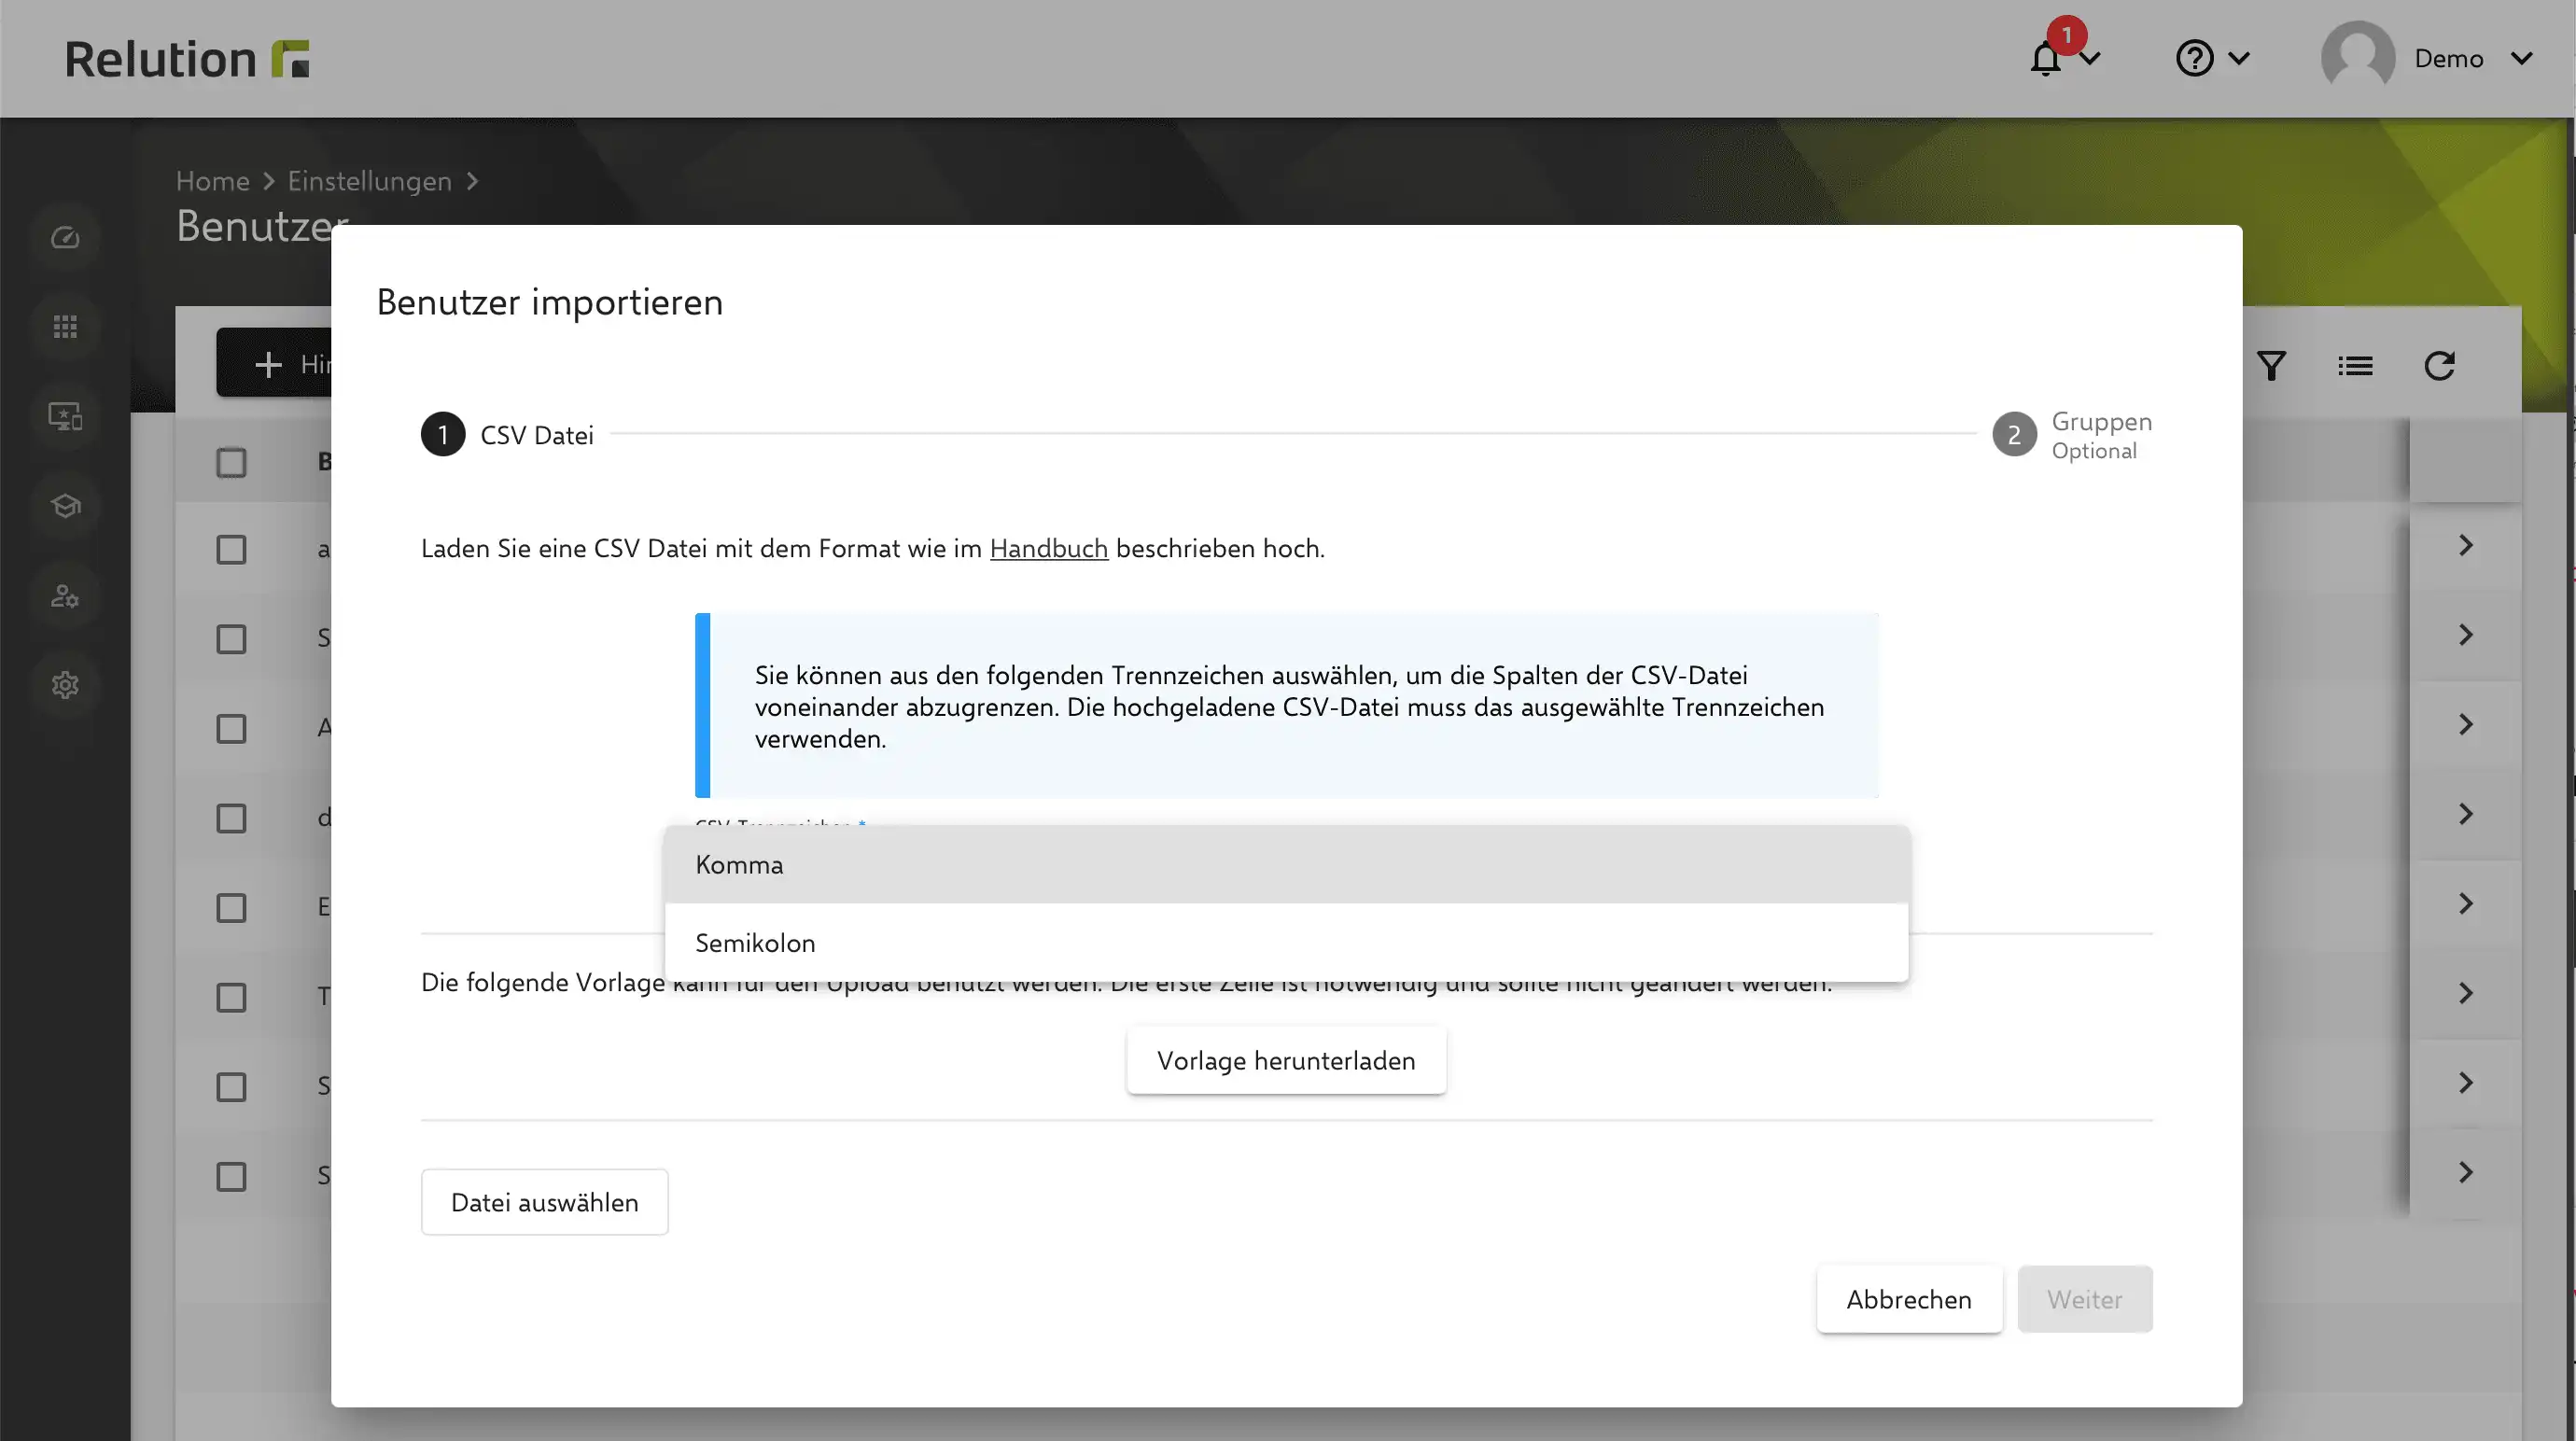Screen dimensions: 2576x1441
Task: Open the column list view icon
Action: (x=2355, y=366)
